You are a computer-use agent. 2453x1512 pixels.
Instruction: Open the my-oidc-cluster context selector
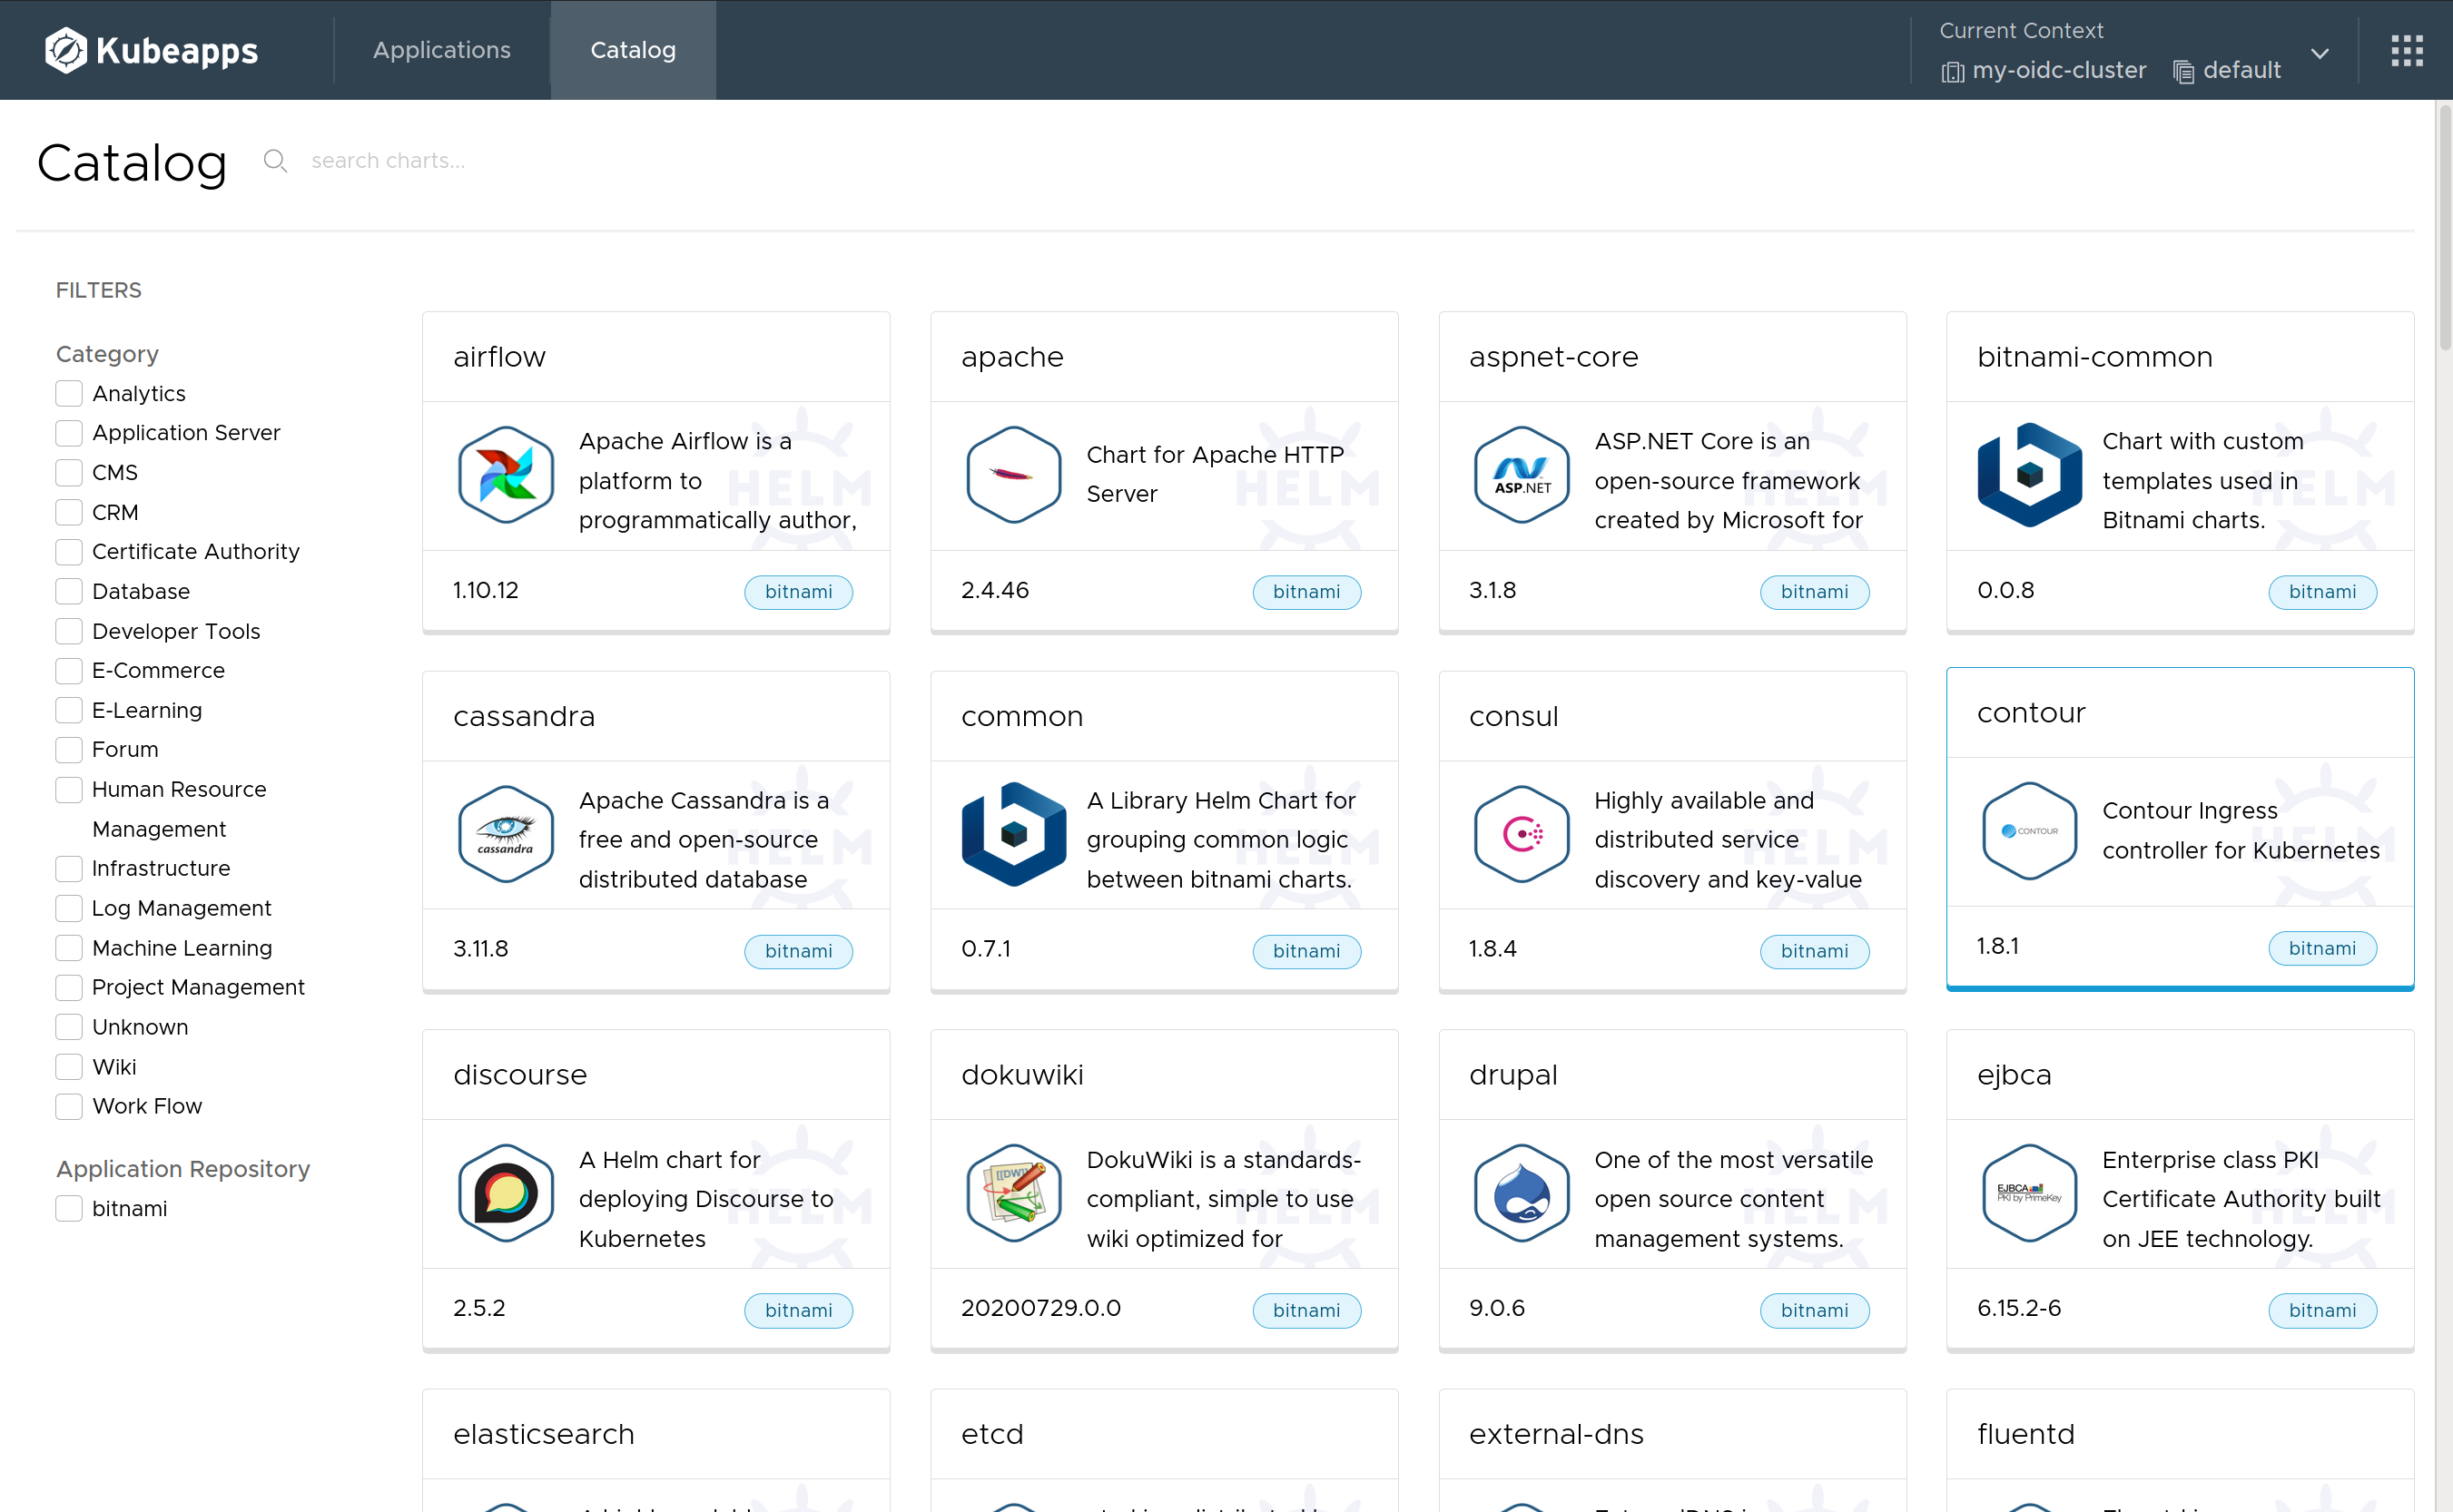tap(2045, 71)
